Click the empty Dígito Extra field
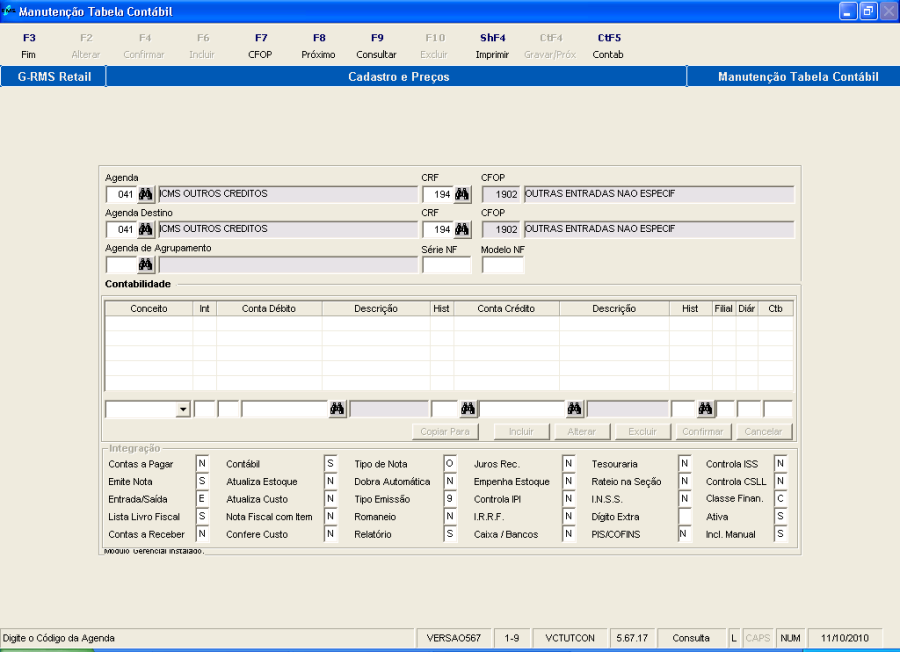900x652 pixels. pyautogui.click(x=685, y=517)
